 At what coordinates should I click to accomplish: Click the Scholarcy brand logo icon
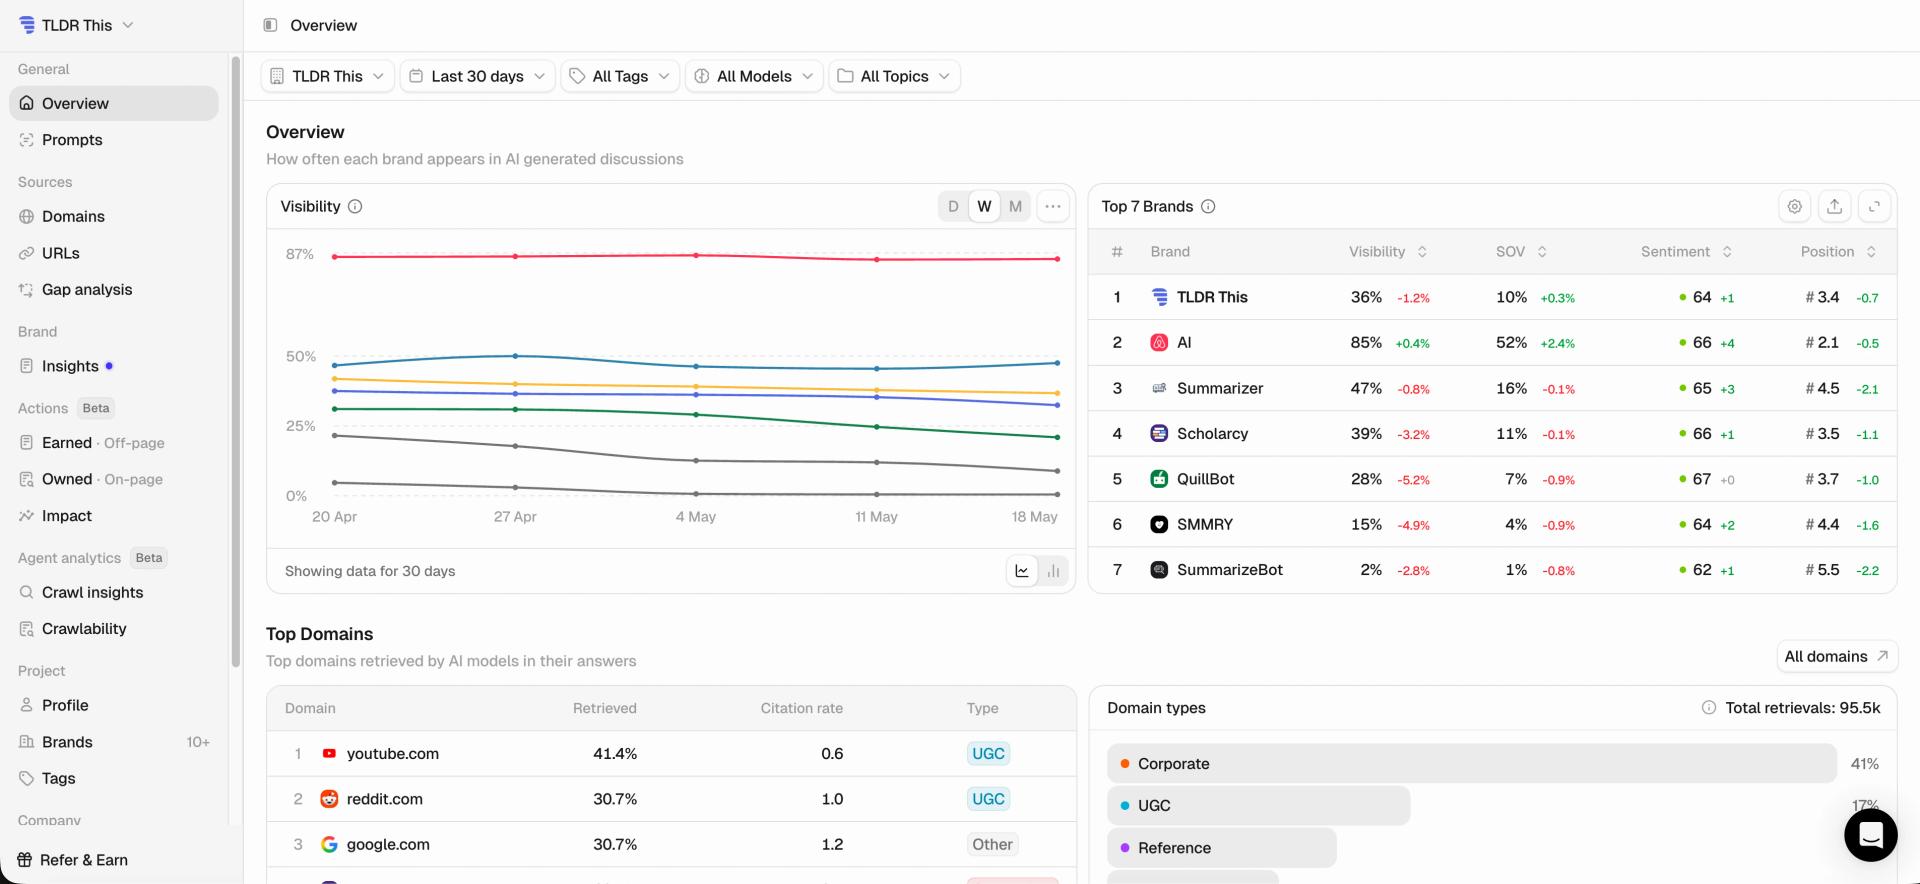1159,433
